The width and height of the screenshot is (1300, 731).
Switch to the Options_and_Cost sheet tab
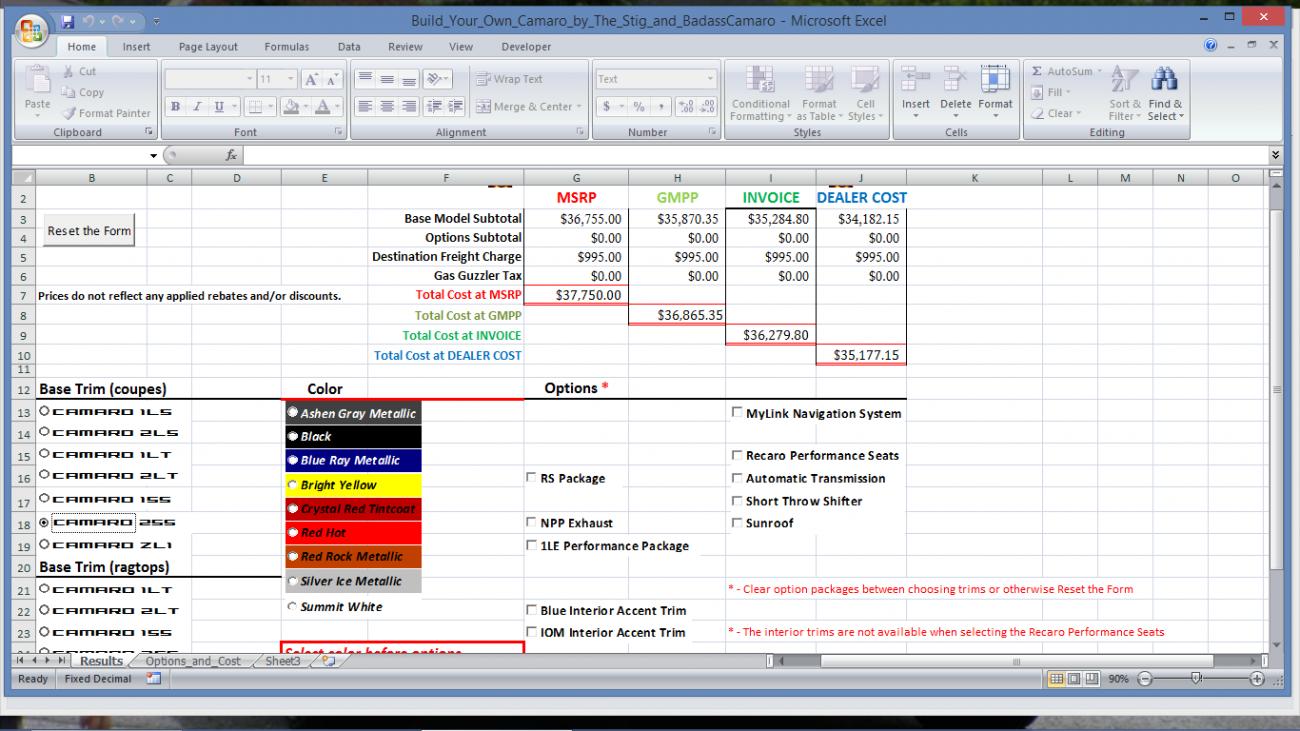[x=192, y=661]
